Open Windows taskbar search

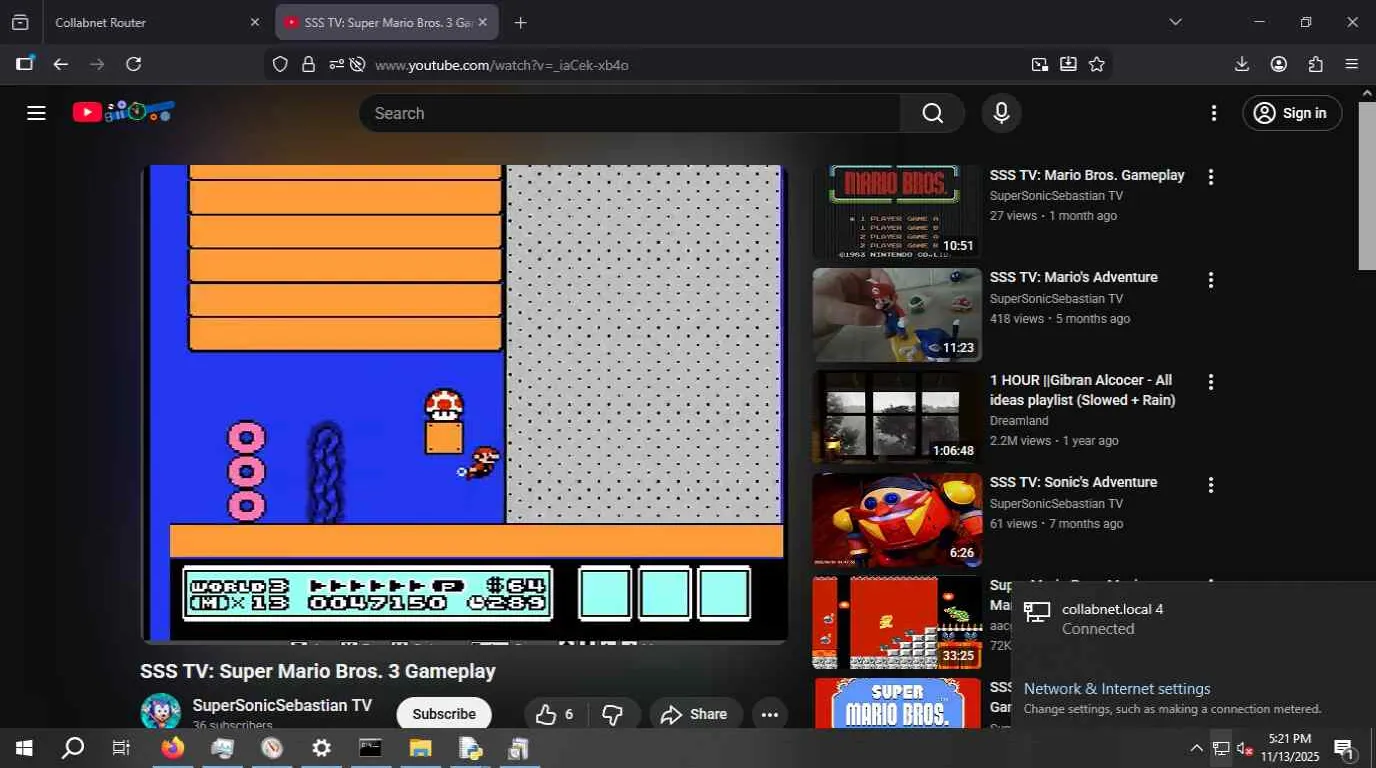tap(73, 748)
